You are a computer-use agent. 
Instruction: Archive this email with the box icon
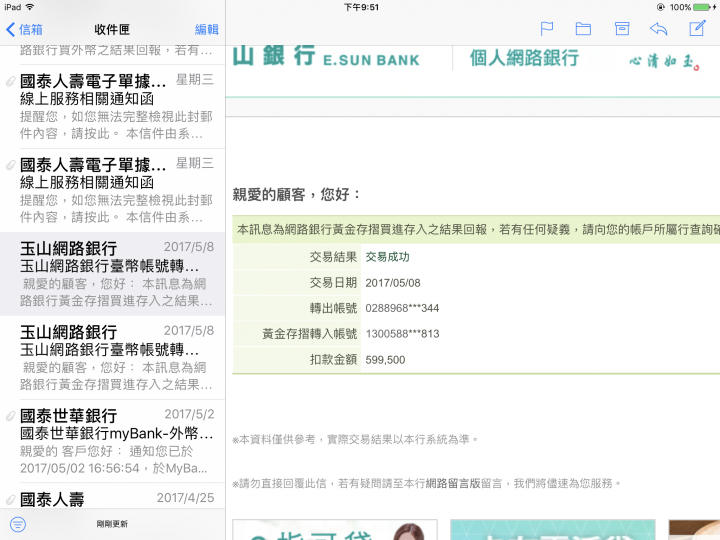point(621,29)
